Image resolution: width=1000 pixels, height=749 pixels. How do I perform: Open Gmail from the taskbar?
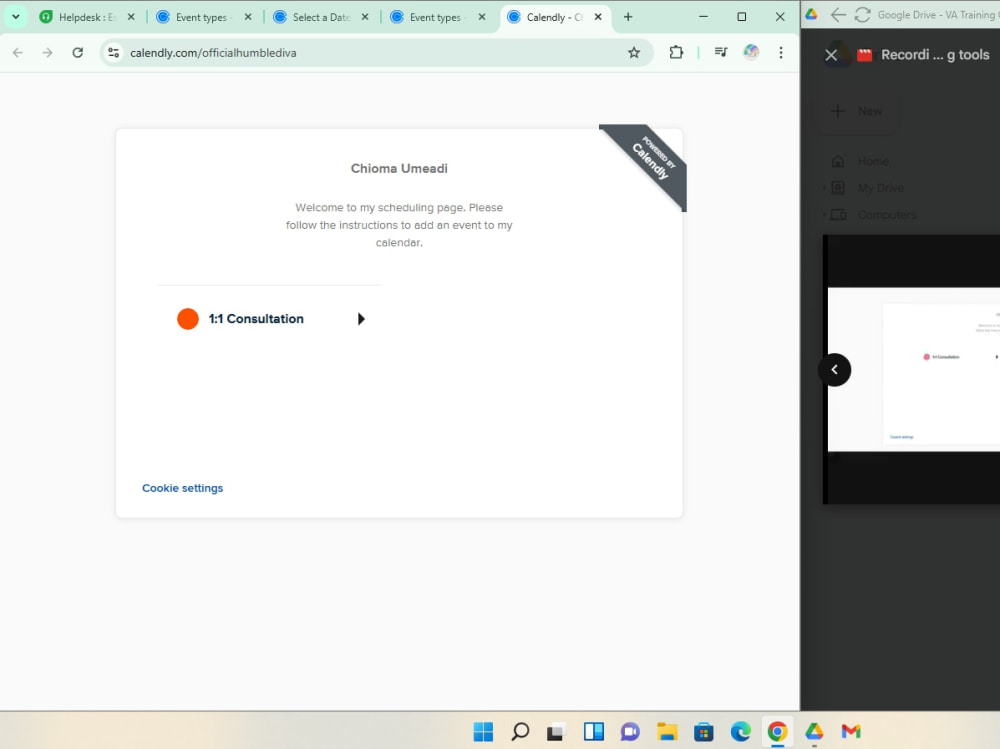[851, 732]
